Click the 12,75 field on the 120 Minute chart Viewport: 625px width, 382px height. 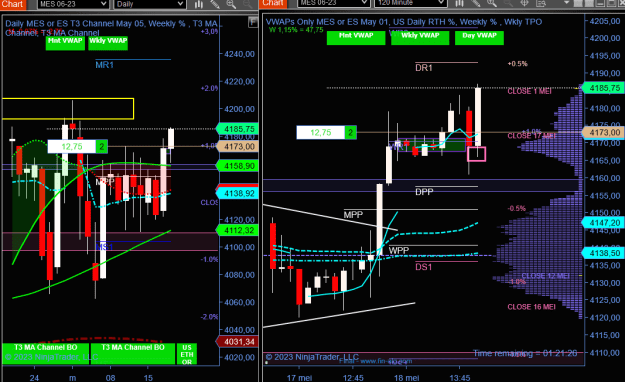320,132
